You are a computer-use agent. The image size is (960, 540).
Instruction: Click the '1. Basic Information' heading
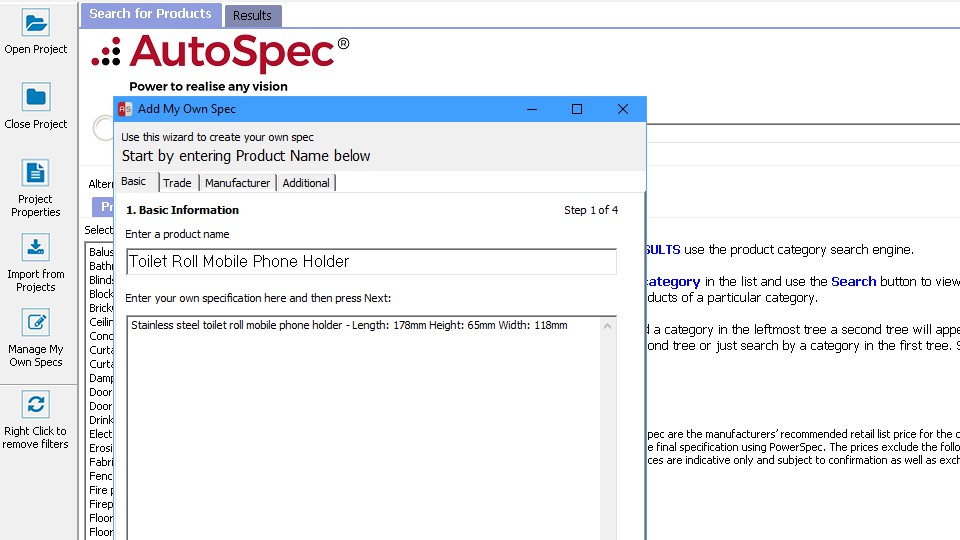click(x=182, y=210)
